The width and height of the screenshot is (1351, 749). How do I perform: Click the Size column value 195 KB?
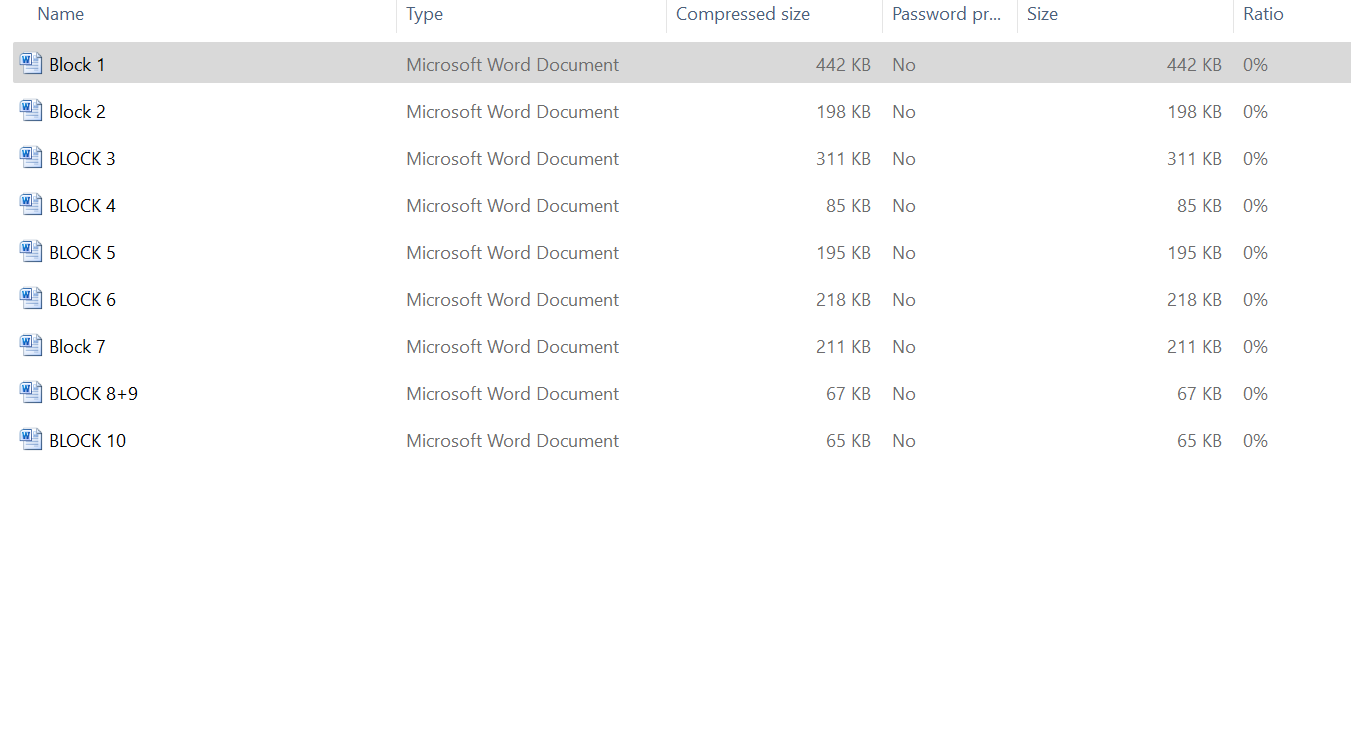point(1194,253)
